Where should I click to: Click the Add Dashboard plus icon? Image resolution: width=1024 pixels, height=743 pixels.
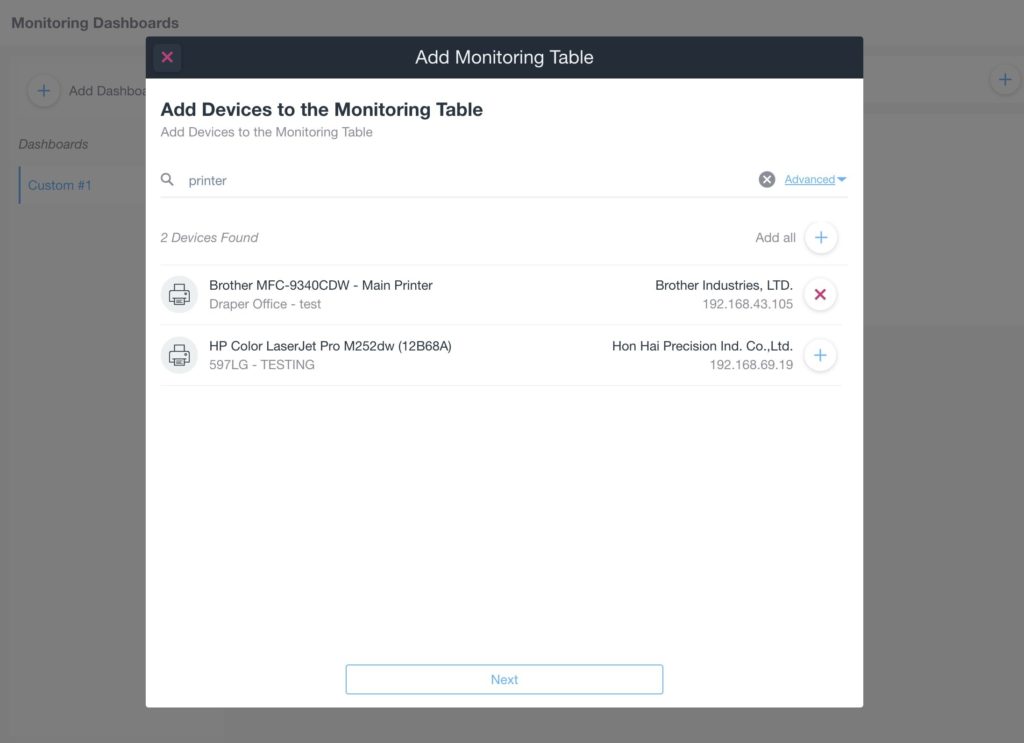44,91
